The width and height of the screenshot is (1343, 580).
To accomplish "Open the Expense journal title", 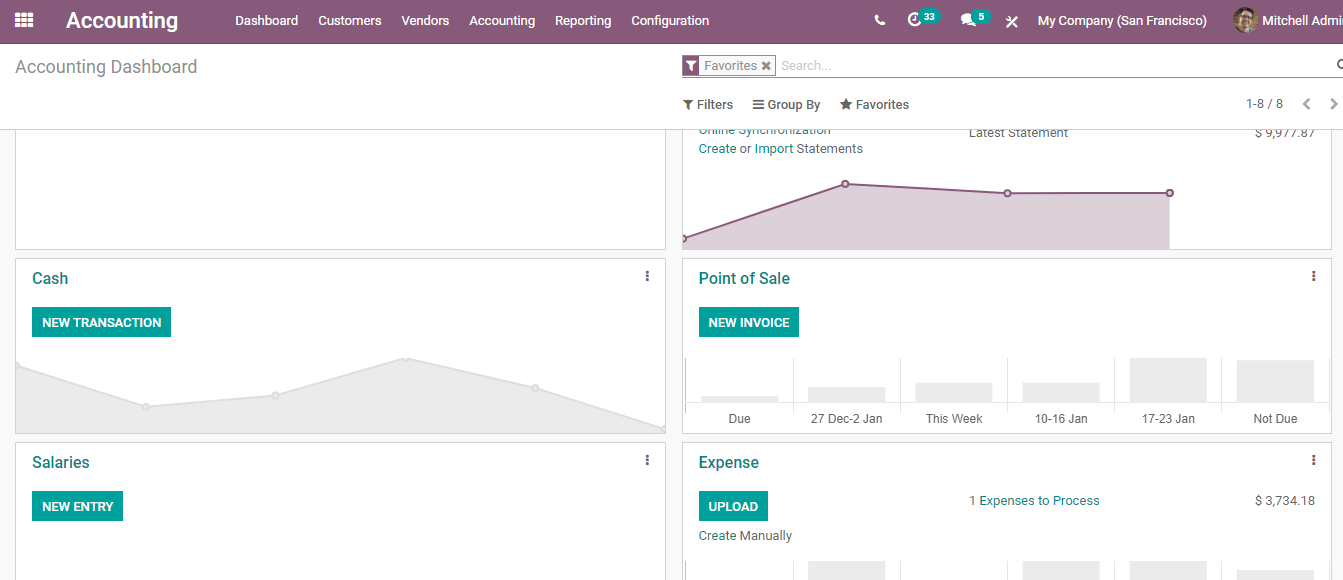I will 729,462.
